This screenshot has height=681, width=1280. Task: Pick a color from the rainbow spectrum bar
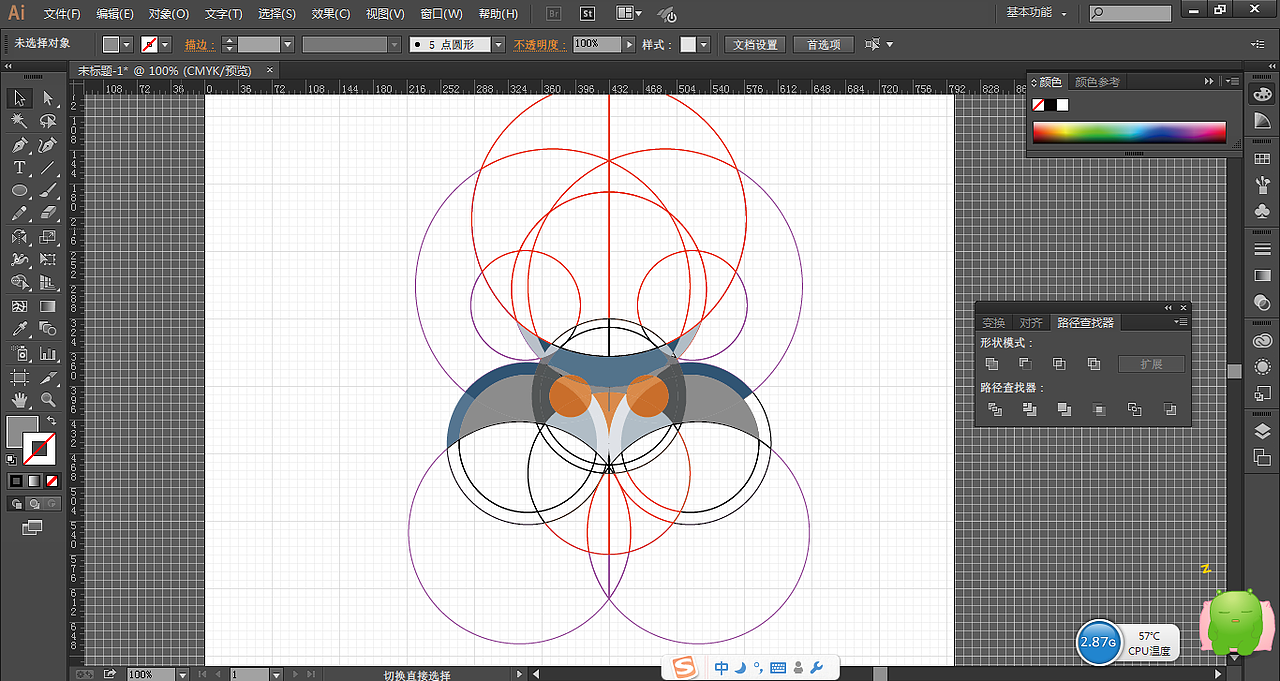1128,131
